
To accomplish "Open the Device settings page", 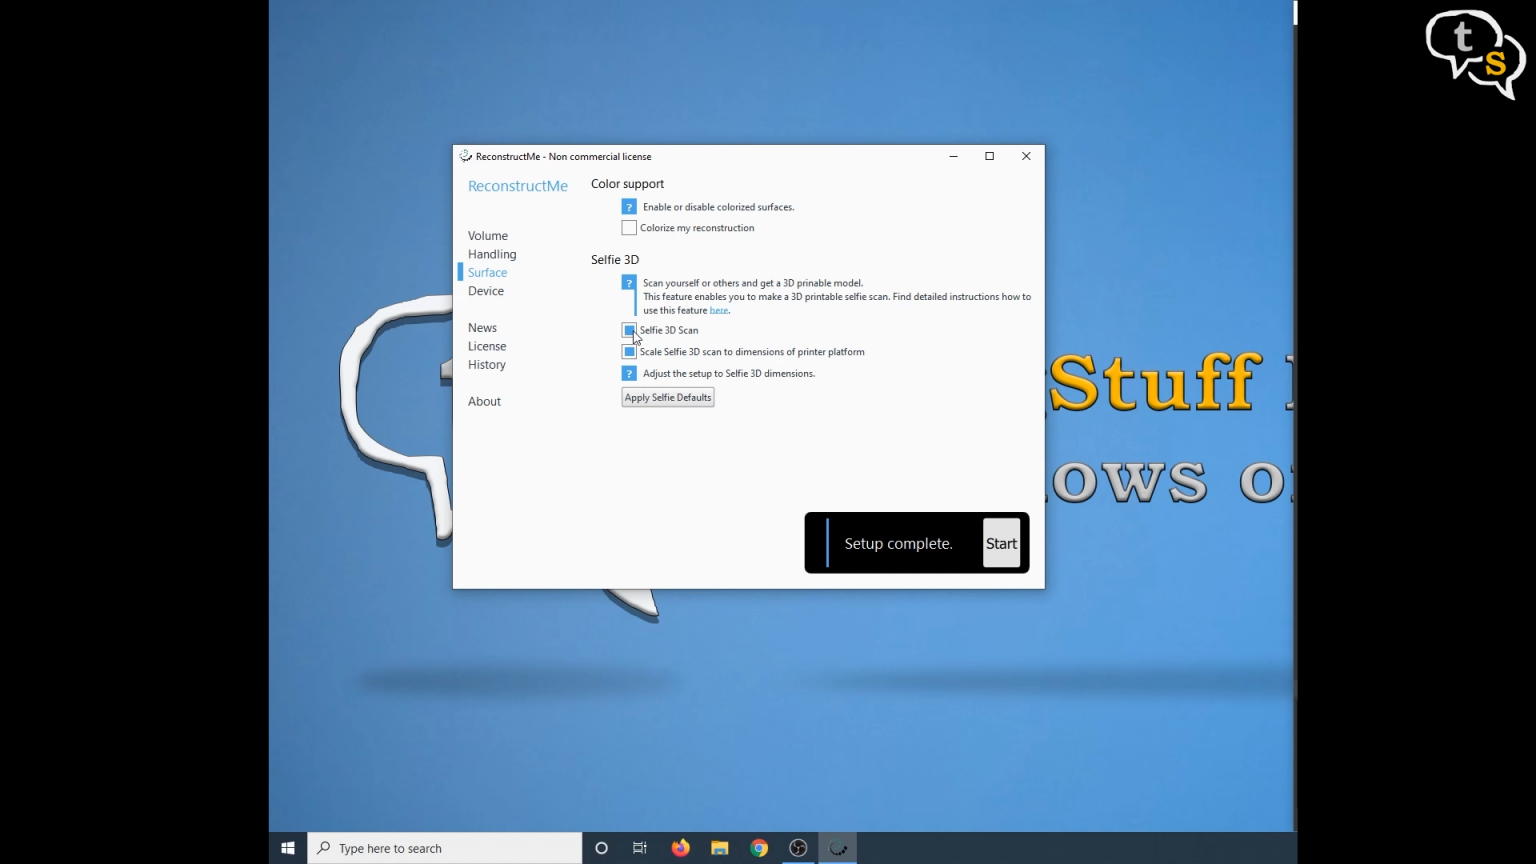I will pos(486,291).
